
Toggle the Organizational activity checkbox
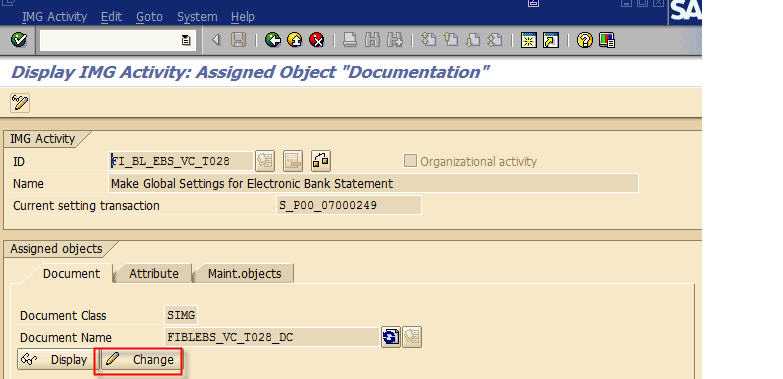[410, 161]
